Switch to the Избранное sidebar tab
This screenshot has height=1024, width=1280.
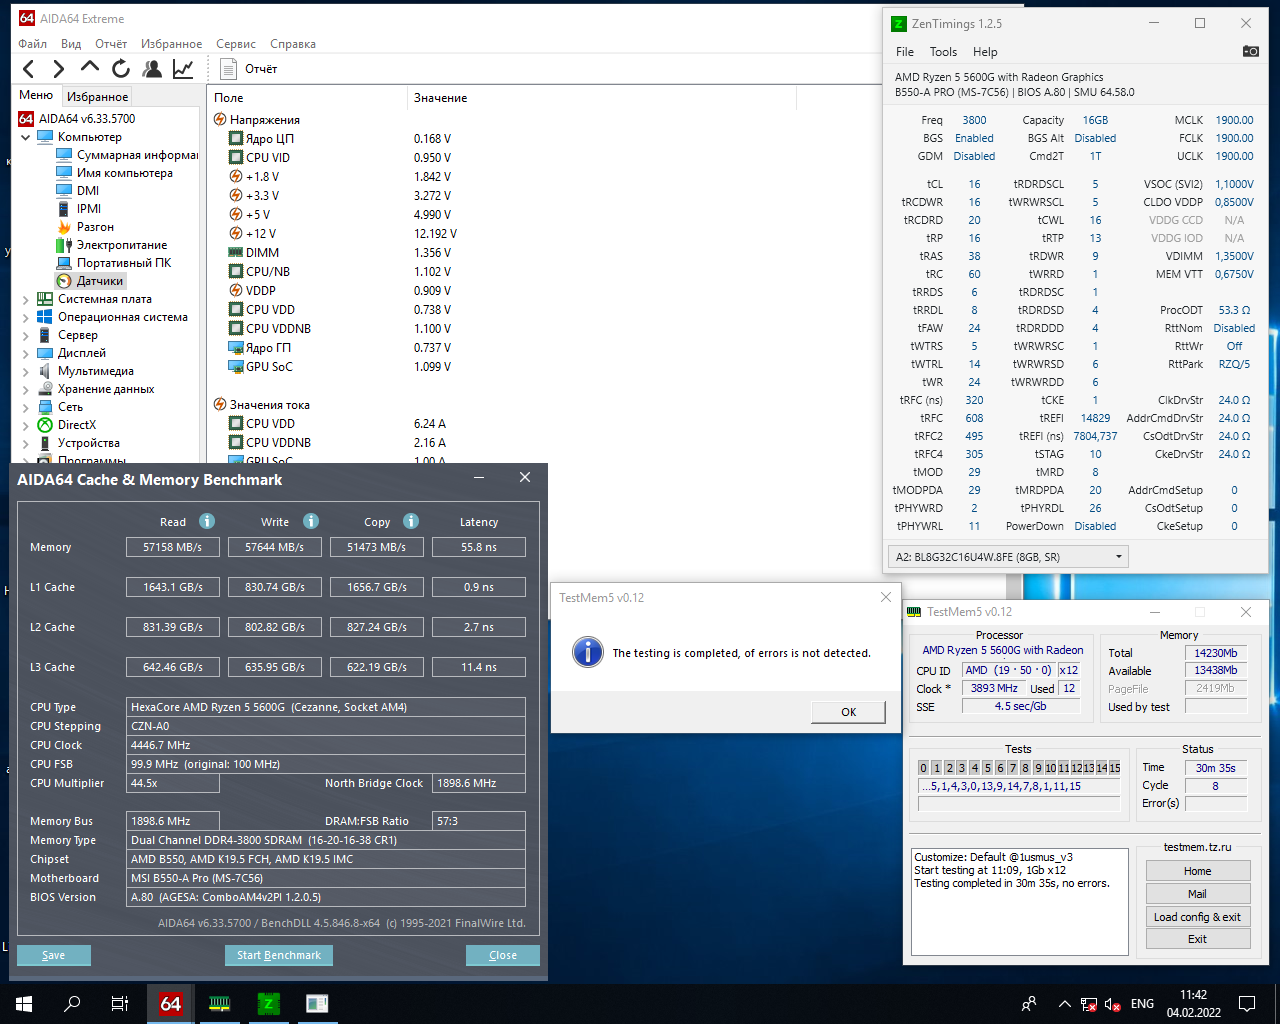coord(97,97)
